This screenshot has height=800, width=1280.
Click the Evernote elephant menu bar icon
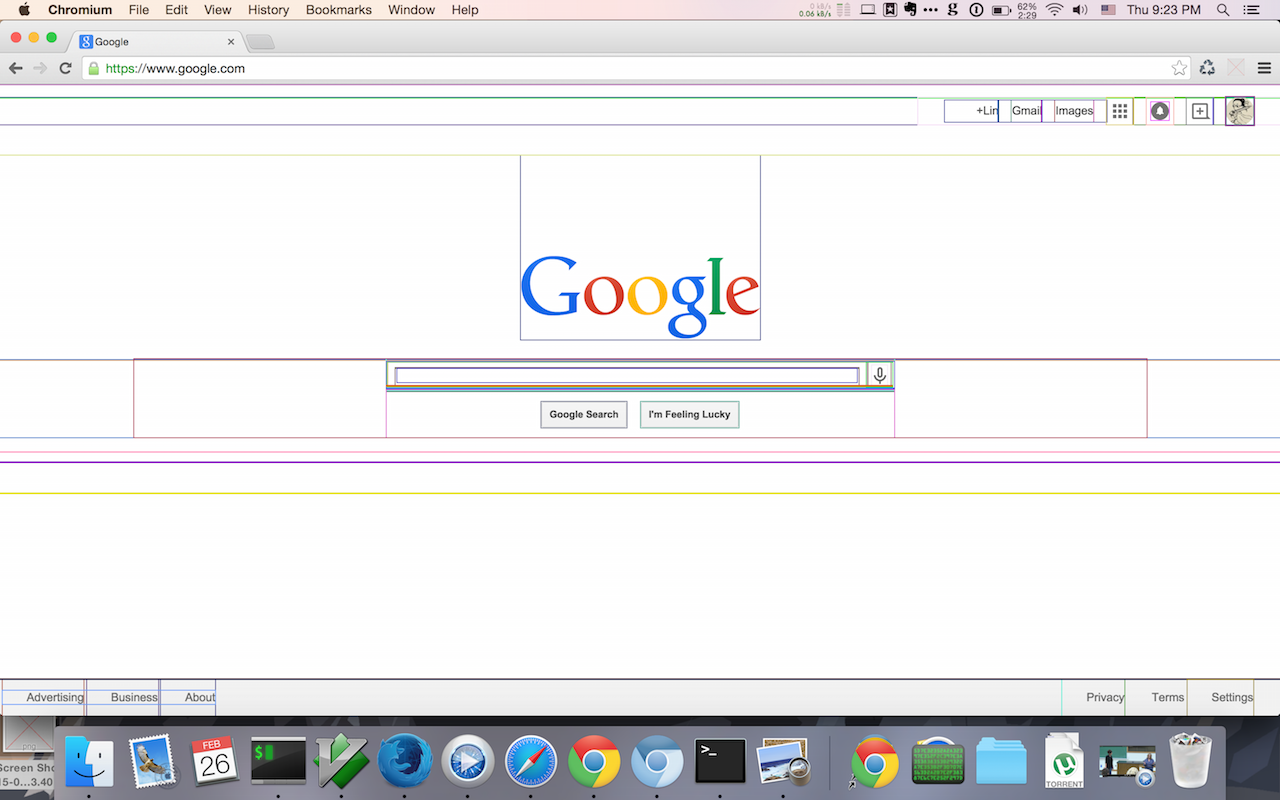pyautogui.click(x=910, y=10)
